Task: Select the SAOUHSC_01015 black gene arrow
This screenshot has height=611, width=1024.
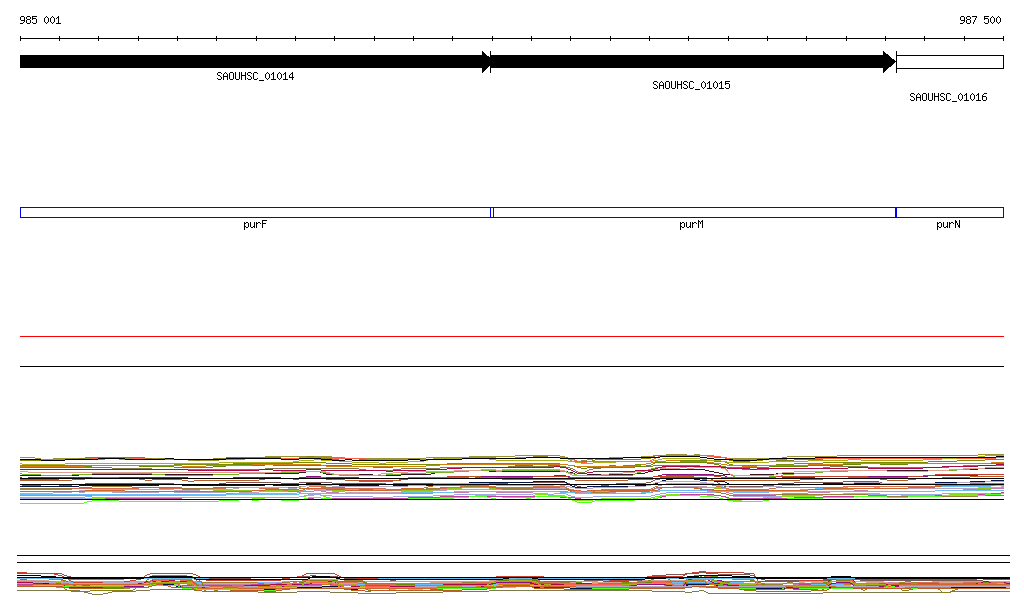Action: pos(690,62)
